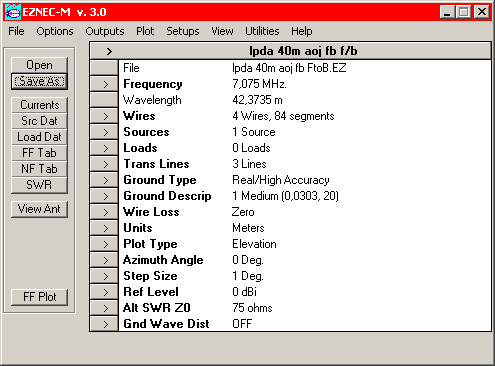The width and height of the screenshot is (495, 366).
Task: Click the Step Size value '1 Deg.'
Action: coord(248,276)
